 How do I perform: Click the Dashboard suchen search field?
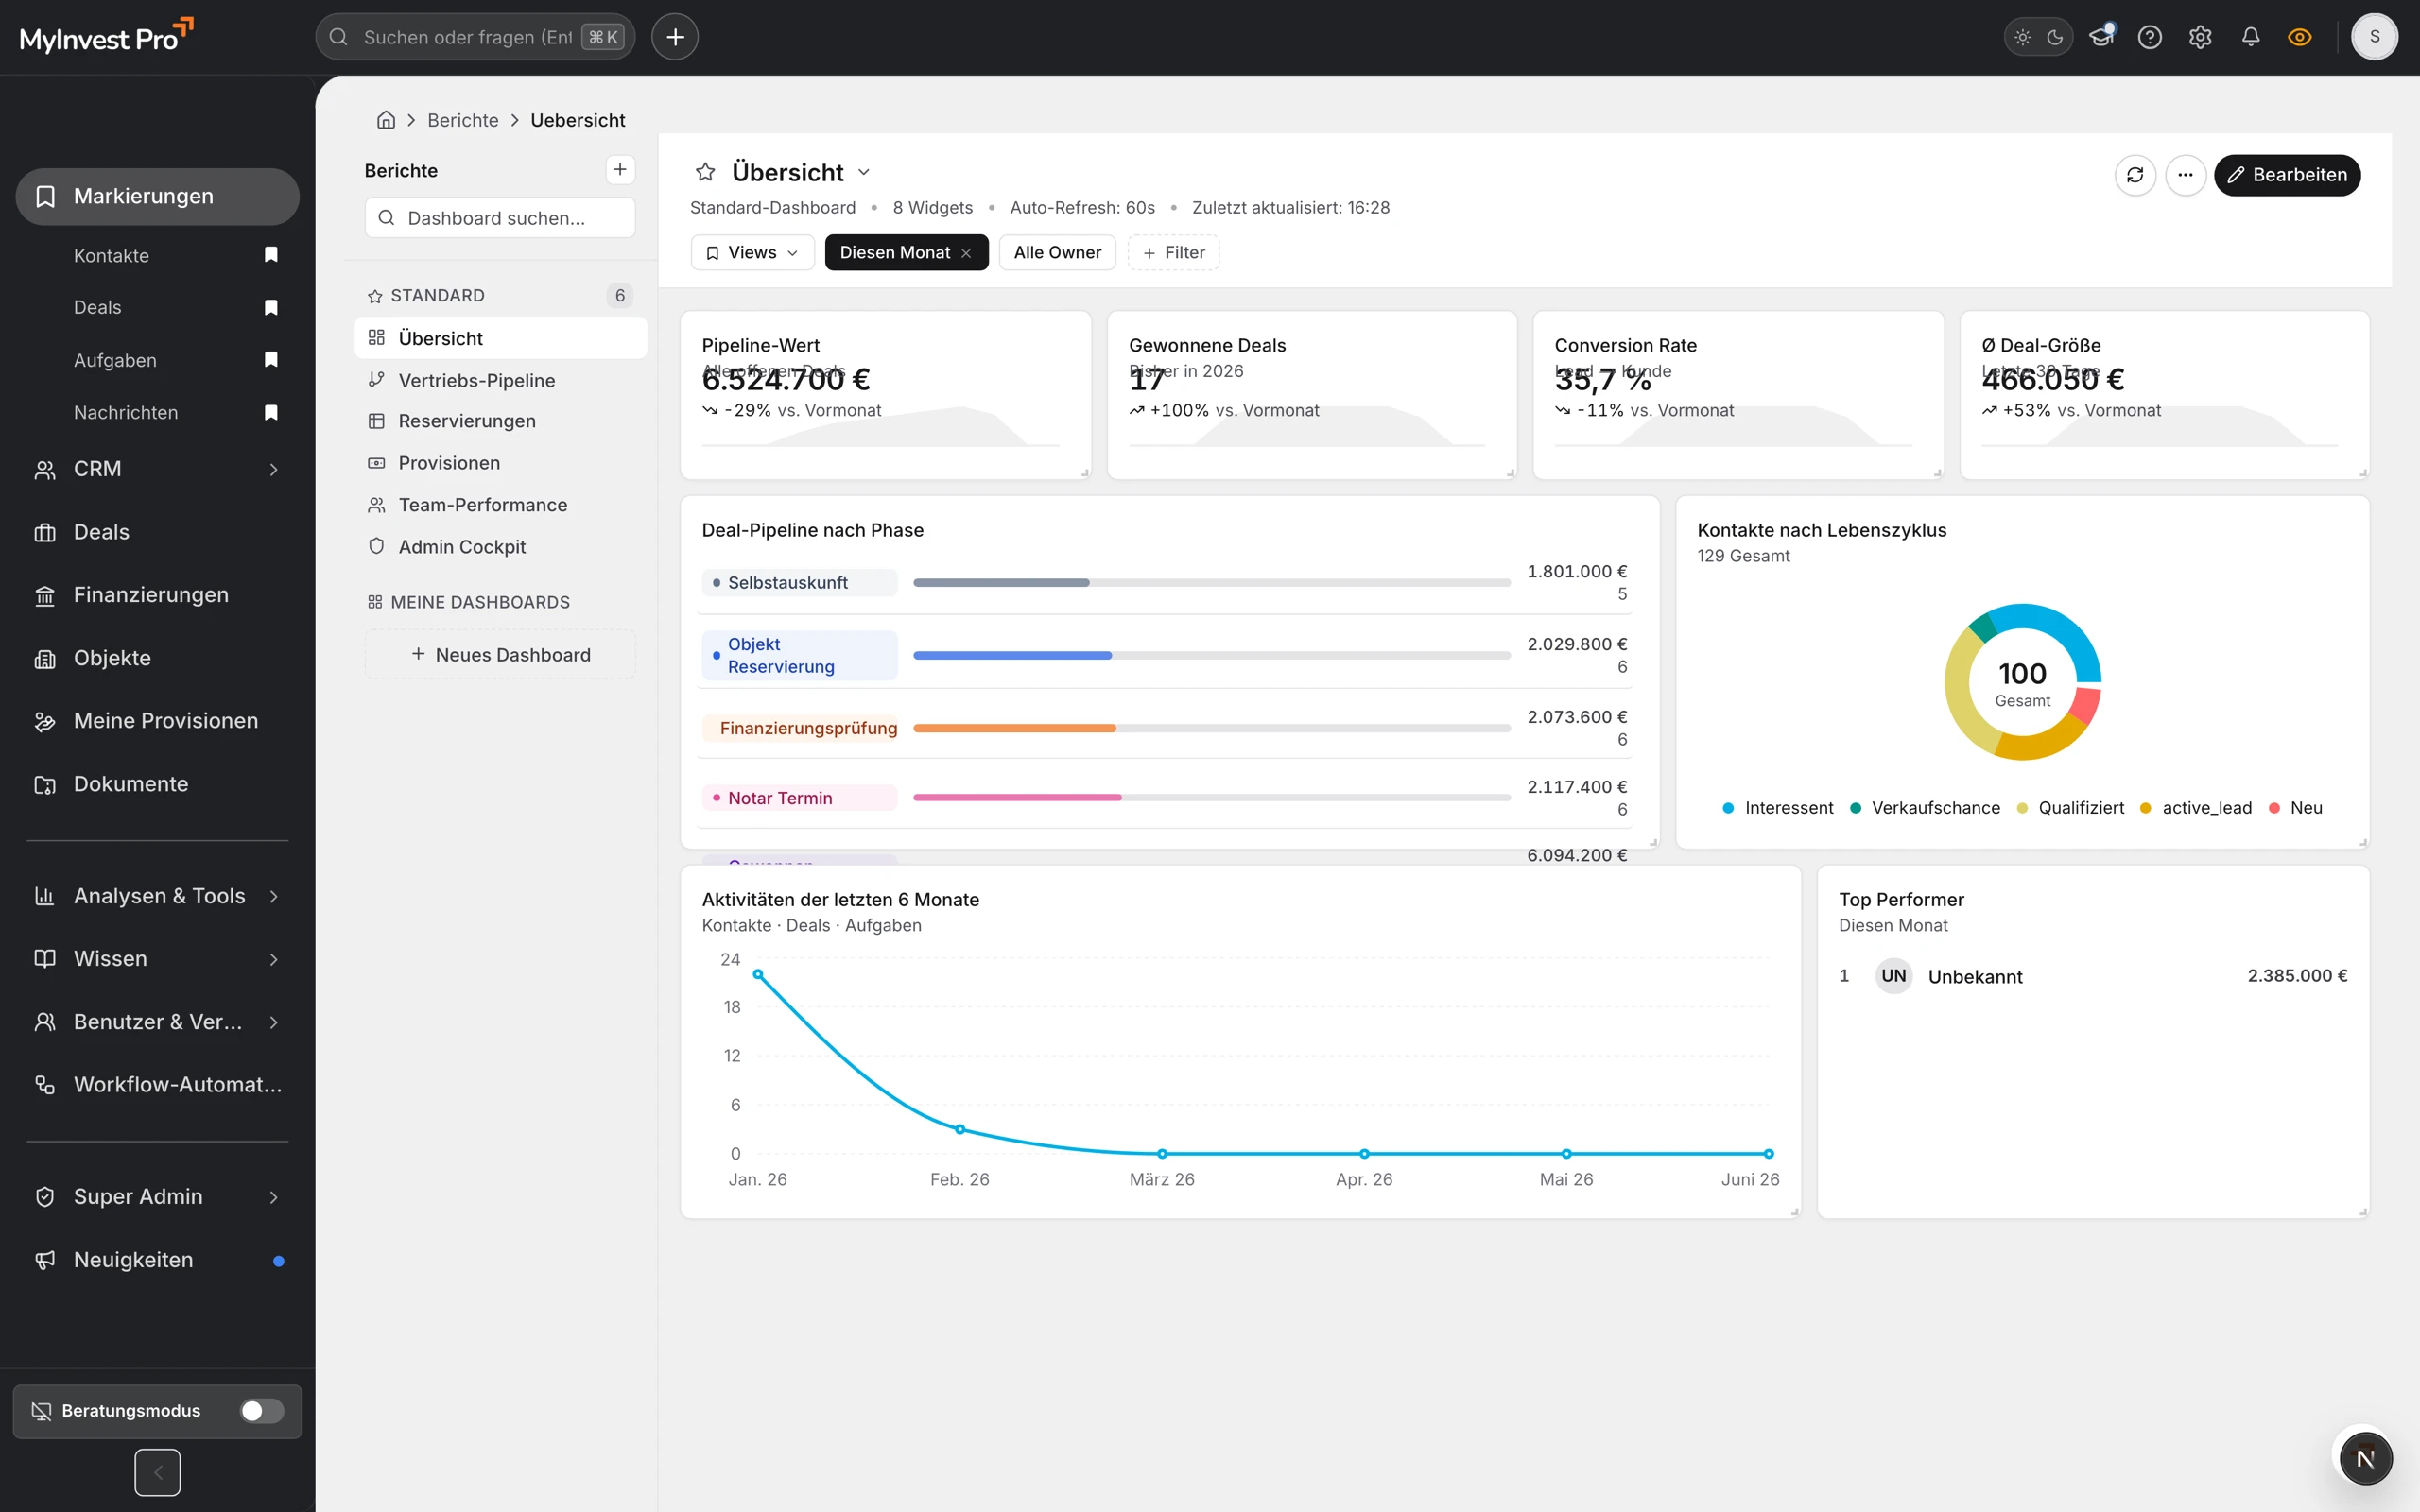(x=500, y=218)
